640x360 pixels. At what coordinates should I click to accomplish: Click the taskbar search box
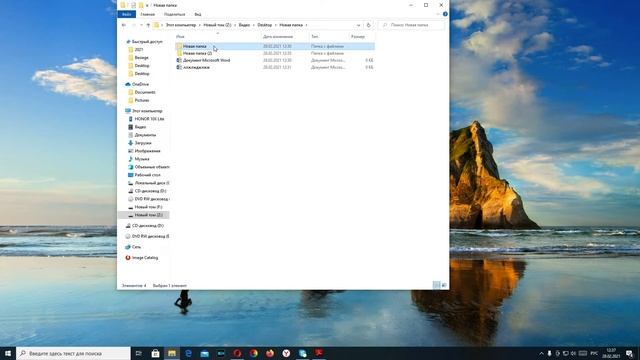[73, 353]
